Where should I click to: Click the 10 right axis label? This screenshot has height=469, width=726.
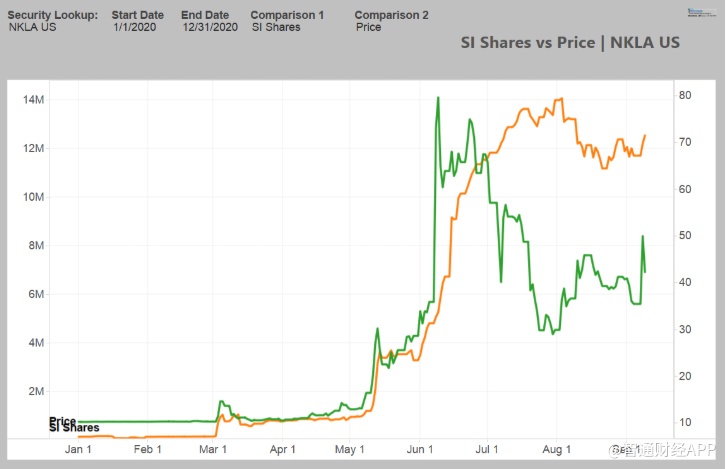pyautogui.click(x=685, y=422)
